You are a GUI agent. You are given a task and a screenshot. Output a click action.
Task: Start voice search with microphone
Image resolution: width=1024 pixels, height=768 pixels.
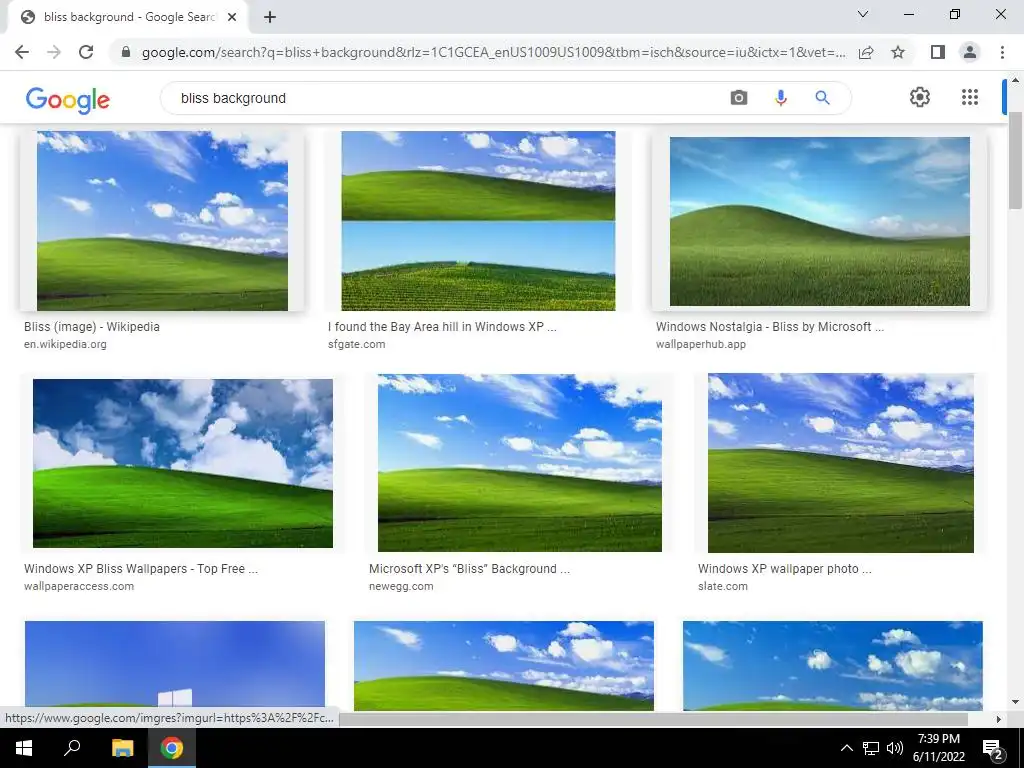[780, 98]
